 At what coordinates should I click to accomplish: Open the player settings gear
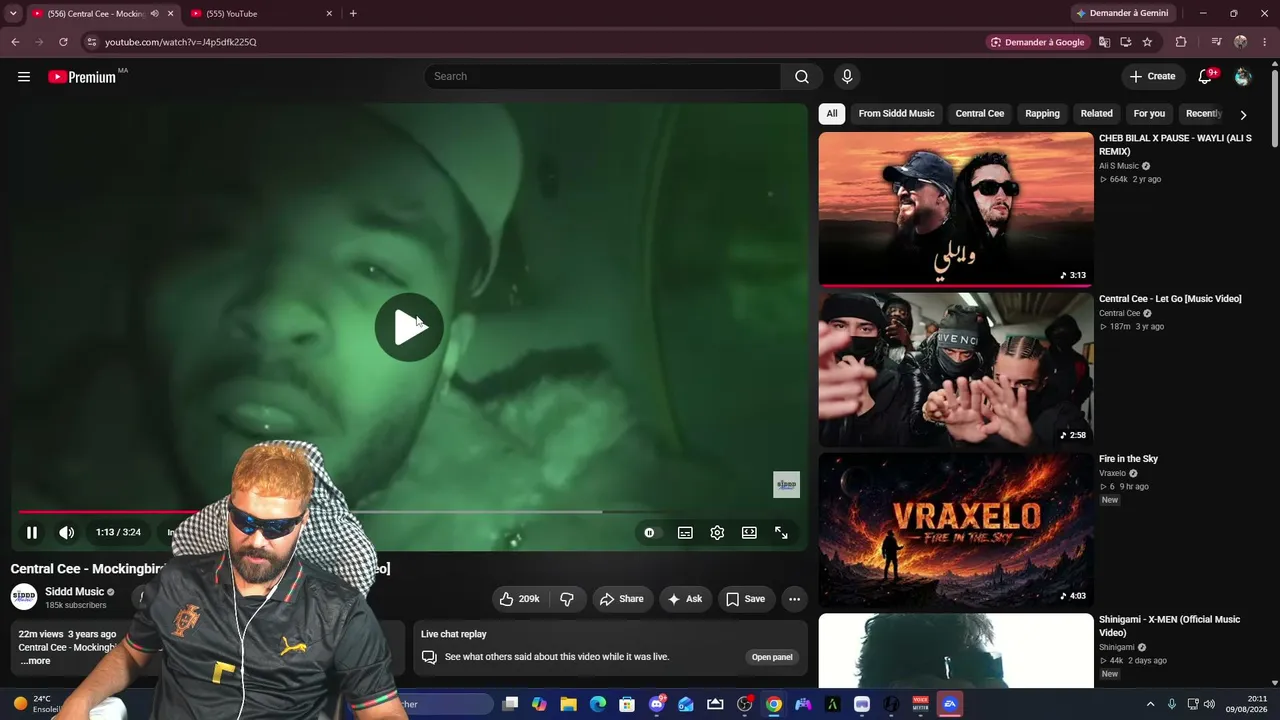click(x=717, y=533)
